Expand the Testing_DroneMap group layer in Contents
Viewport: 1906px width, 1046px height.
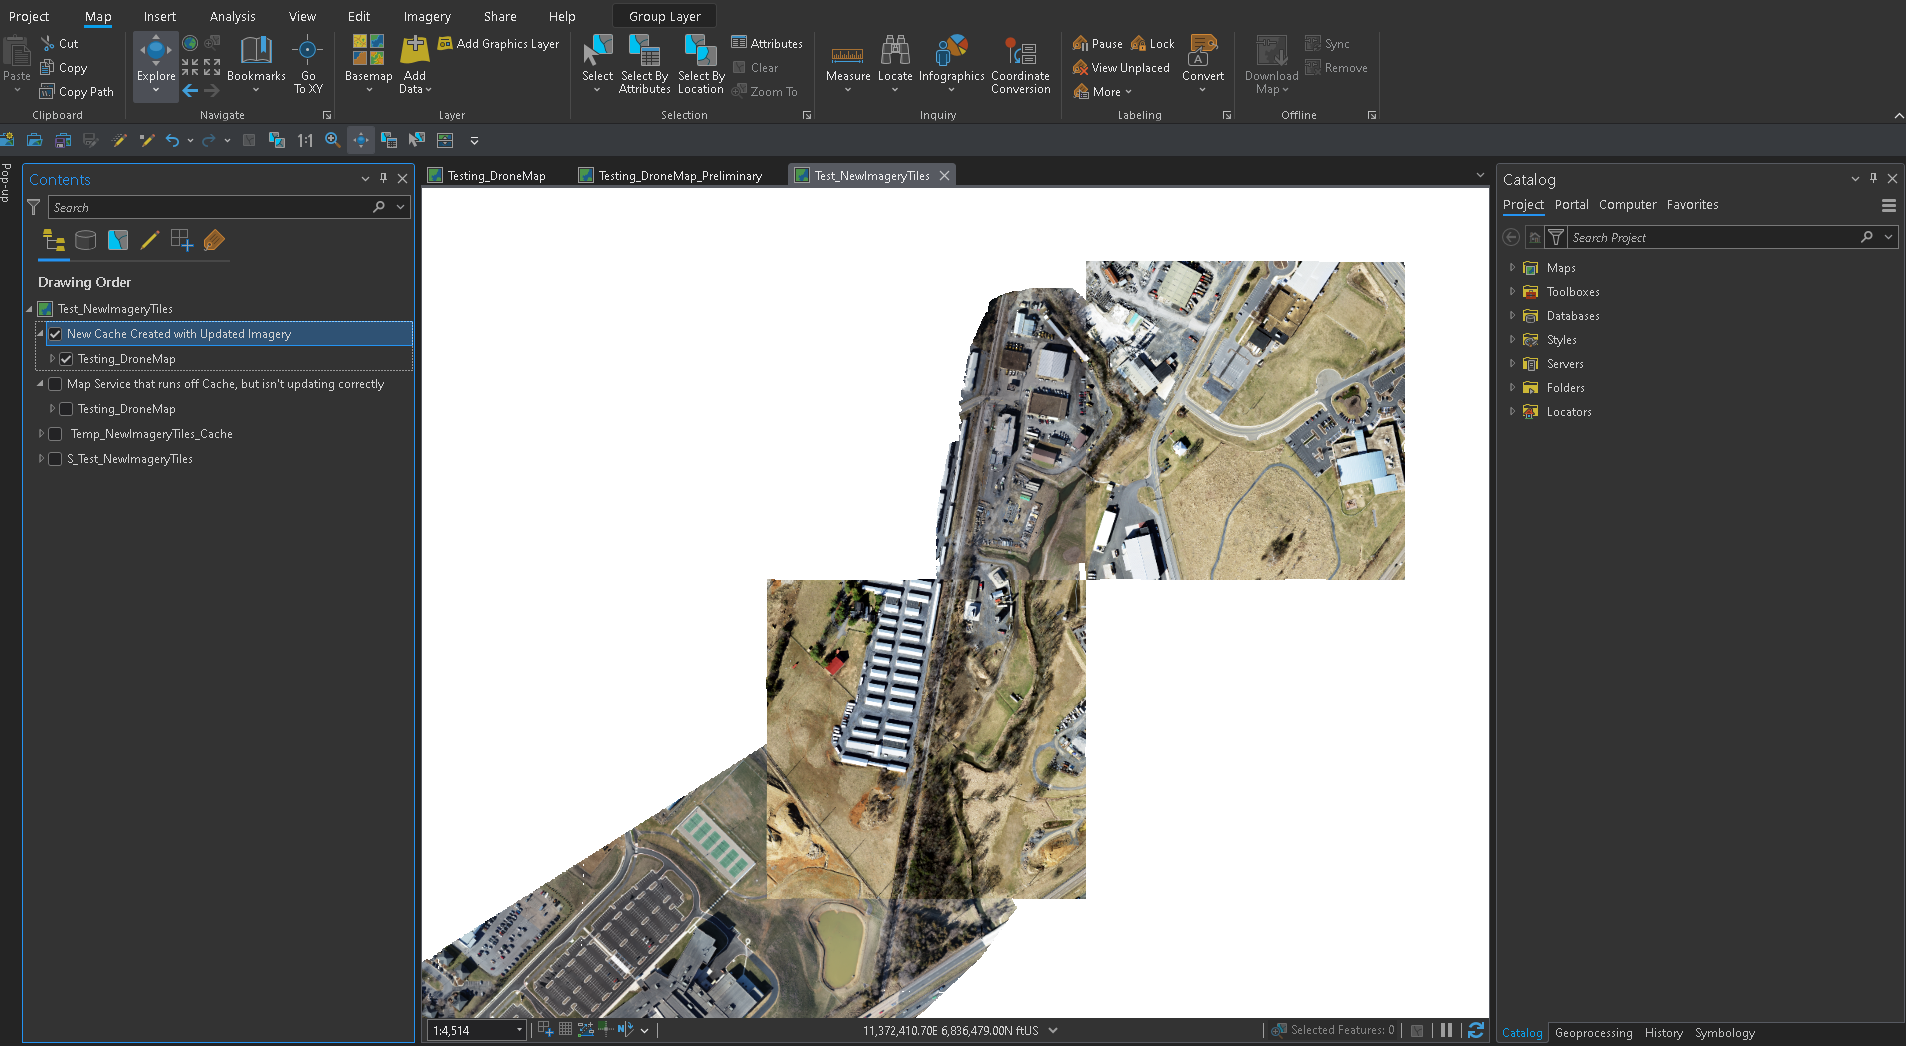pos(52,358)
